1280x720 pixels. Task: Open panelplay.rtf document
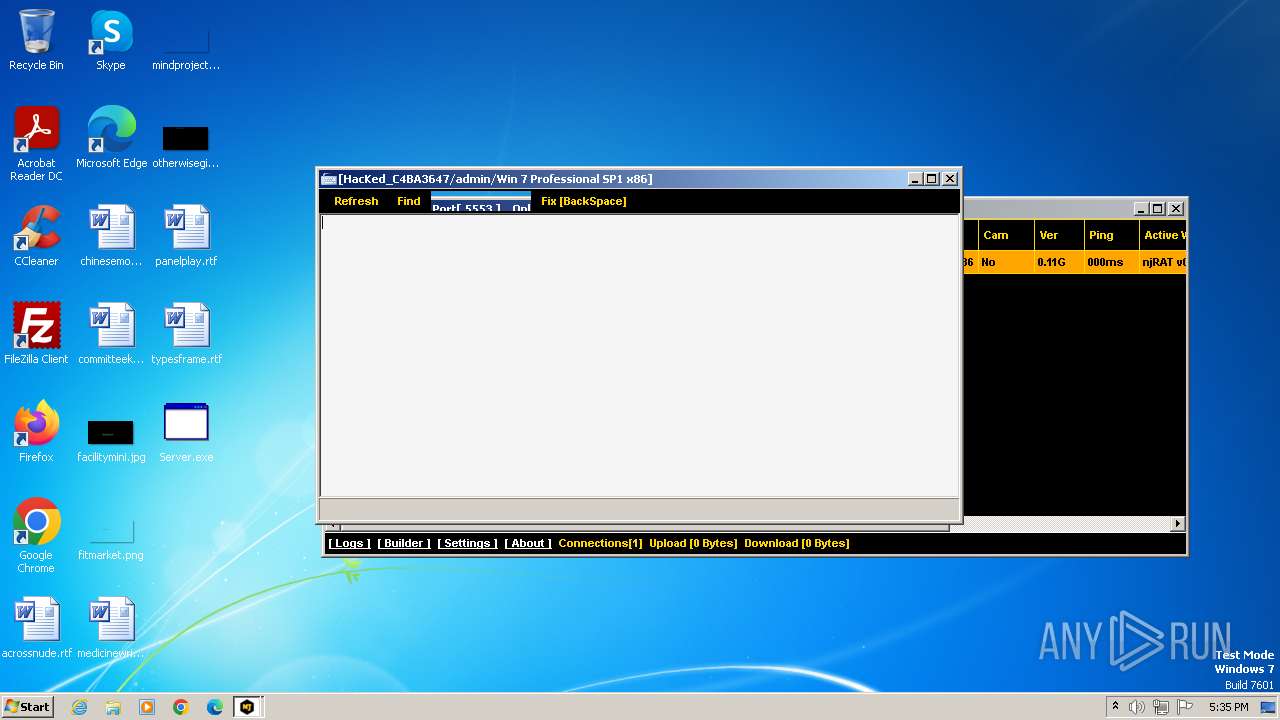186,235
